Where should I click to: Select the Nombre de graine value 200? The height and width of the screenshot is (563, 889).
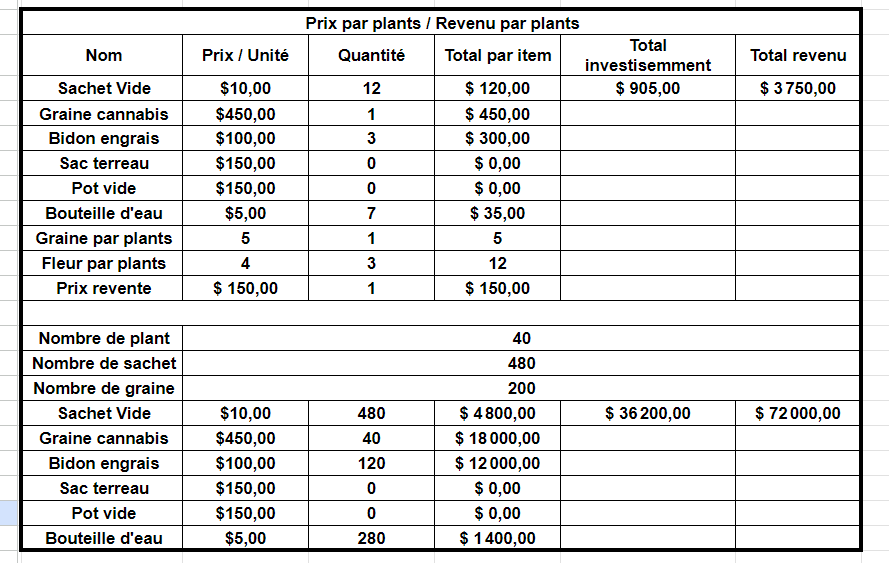point(521,389)
